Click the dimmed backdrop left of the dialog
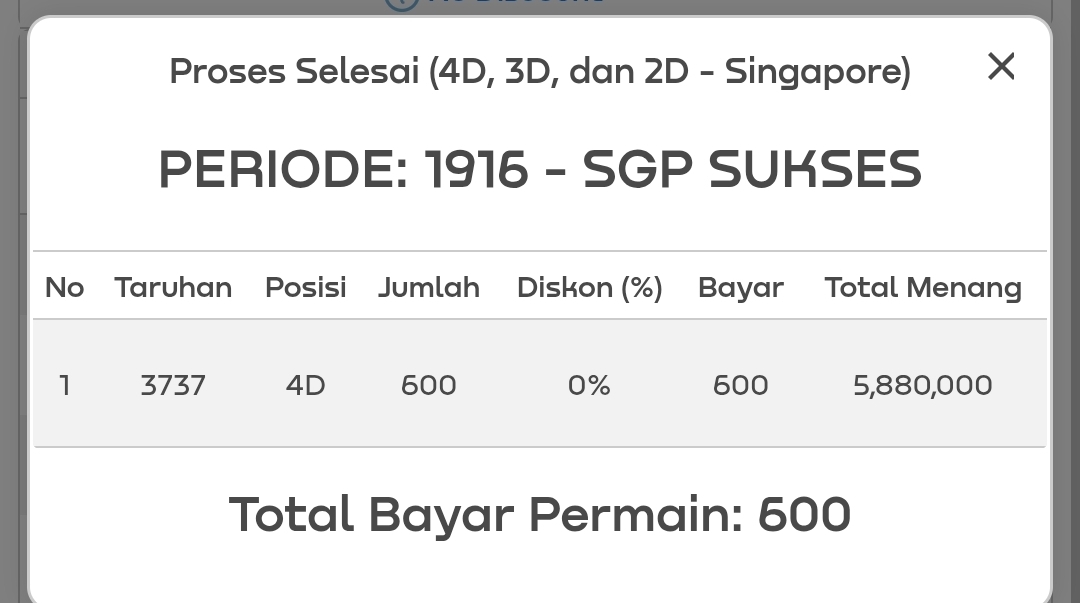This screenshot has height=603, width=1080. (x=12, y=300)
